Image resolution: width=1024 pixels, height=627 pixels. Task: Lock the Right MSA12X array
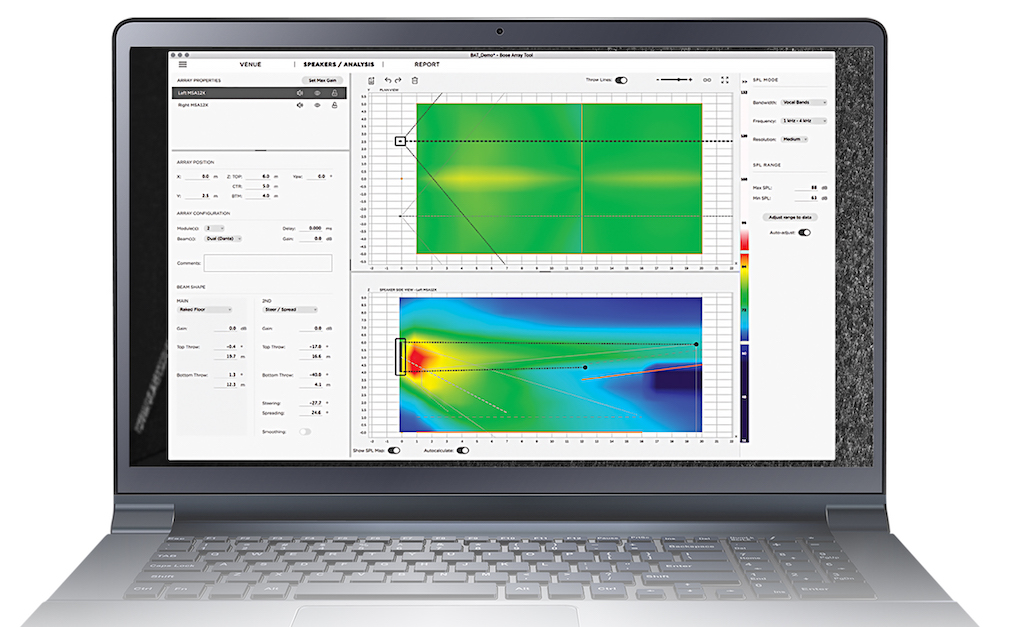coord(333,105)
